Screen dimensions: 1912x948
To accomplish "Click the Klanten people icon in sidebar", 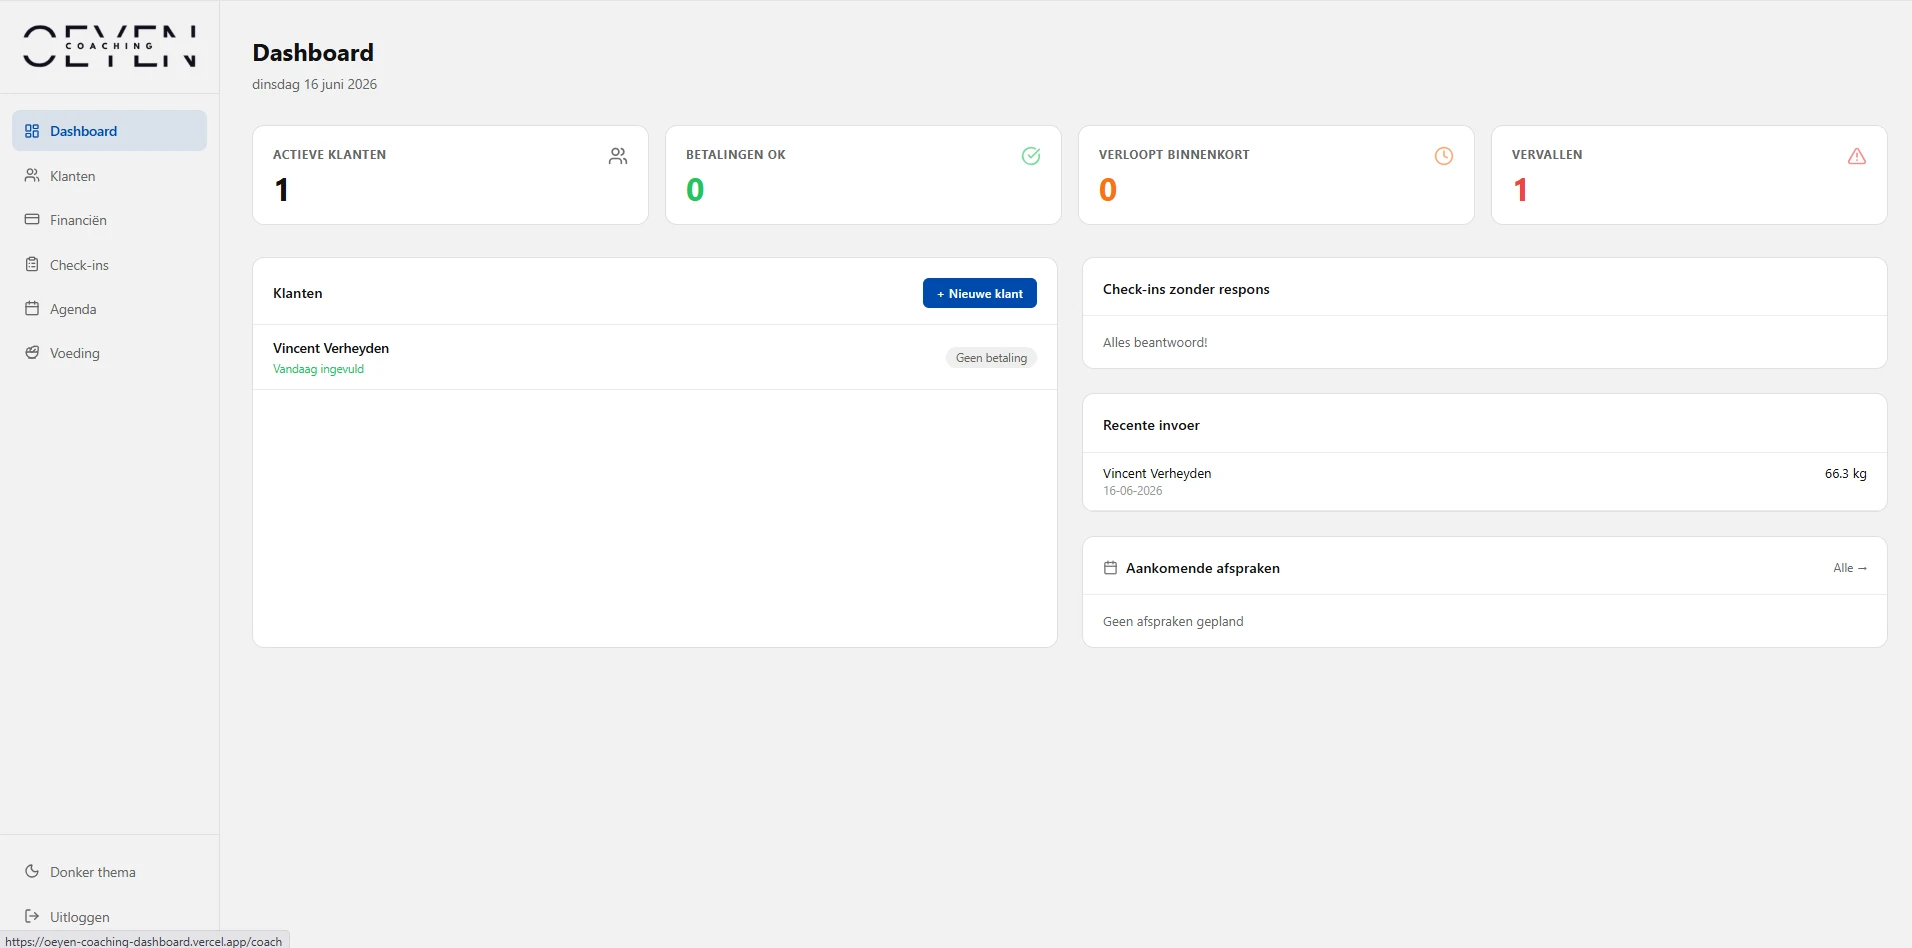I will pyautogui.click(x=32, y=175).
